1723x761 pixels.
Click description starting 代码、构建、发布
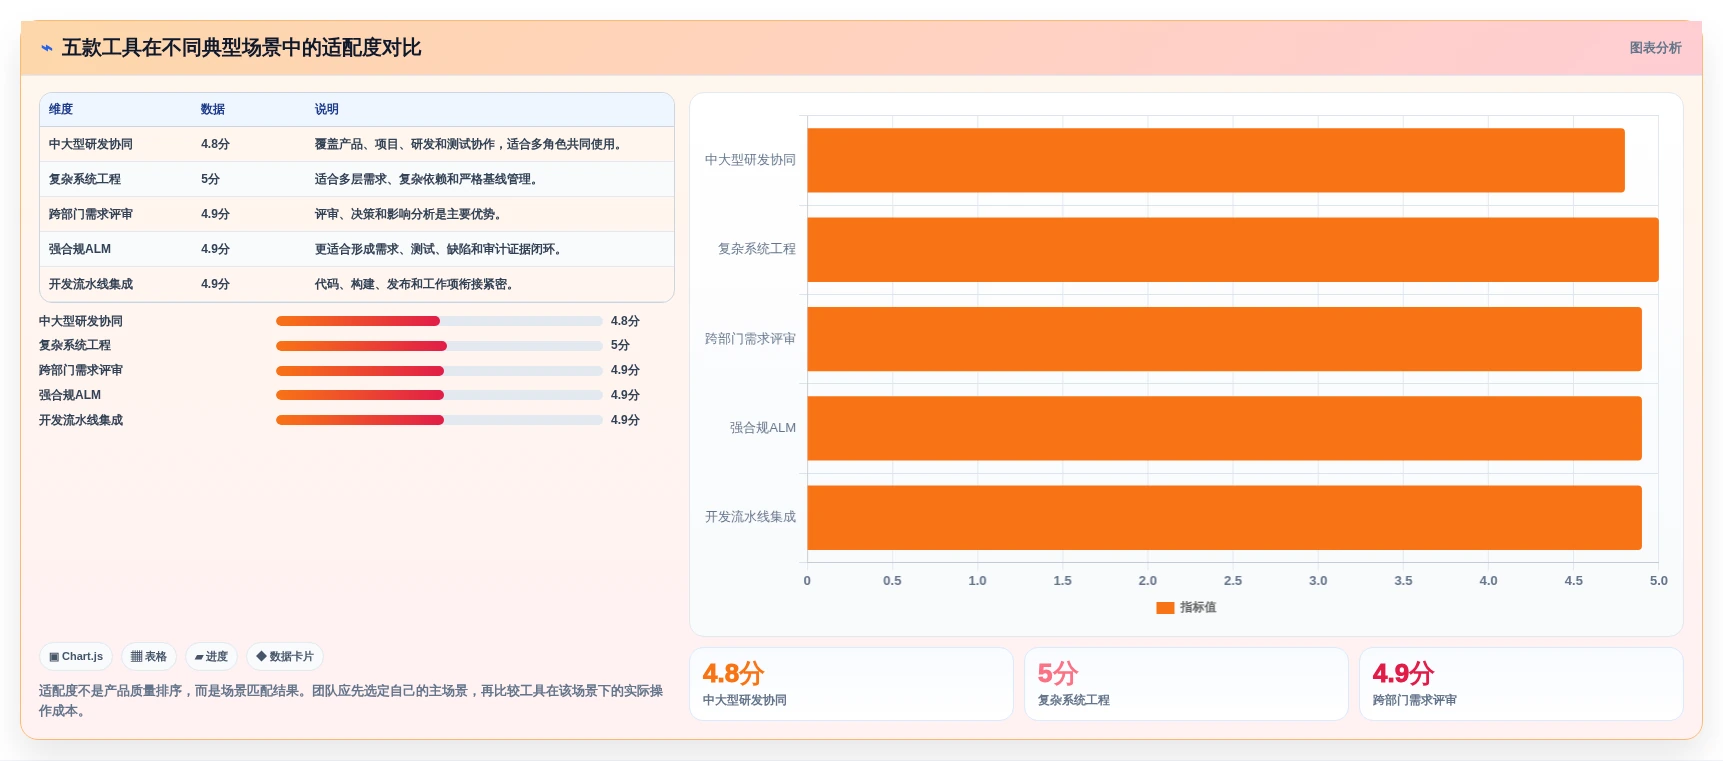point(416,284)
